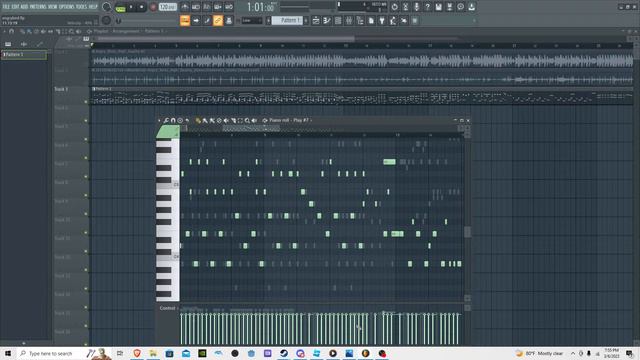Open the FILE menu
Screen dimensions: 640x360
6,7
